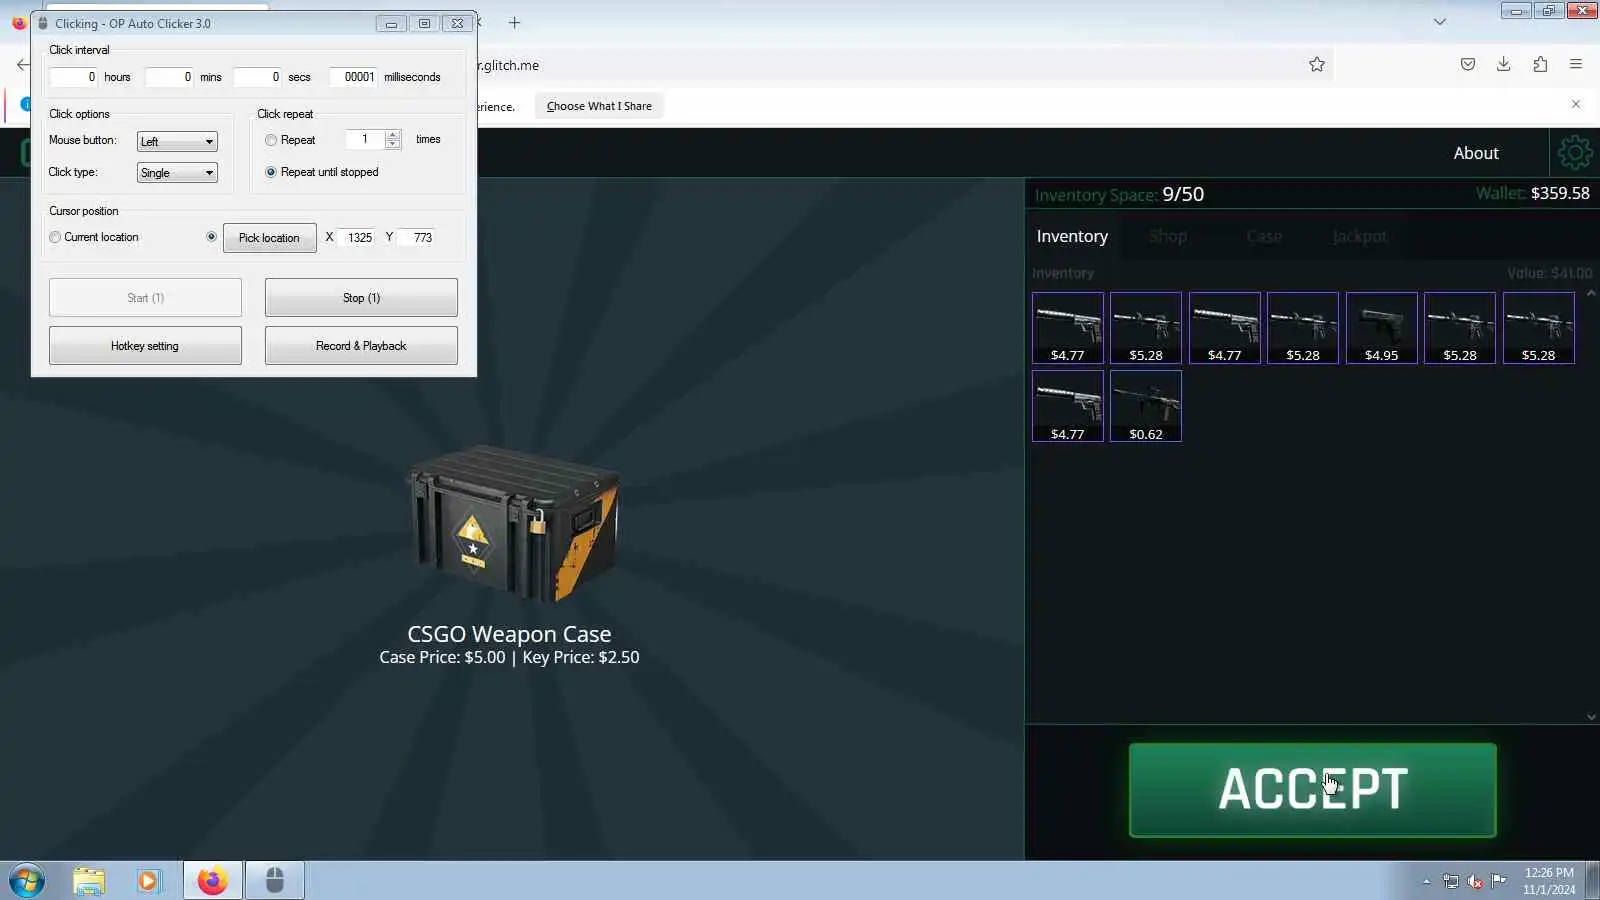Open the network tray icon
This screenshot has height=900, width=1600.
click(x=1451, y=881)
